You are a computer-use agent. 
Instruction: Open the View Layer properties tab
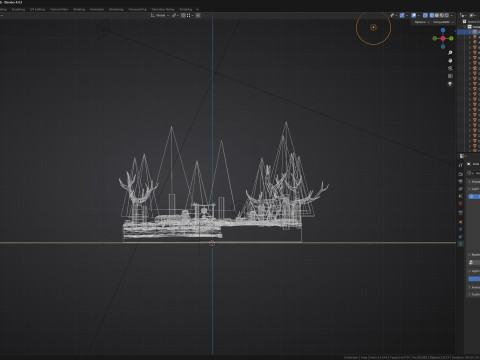461,189
